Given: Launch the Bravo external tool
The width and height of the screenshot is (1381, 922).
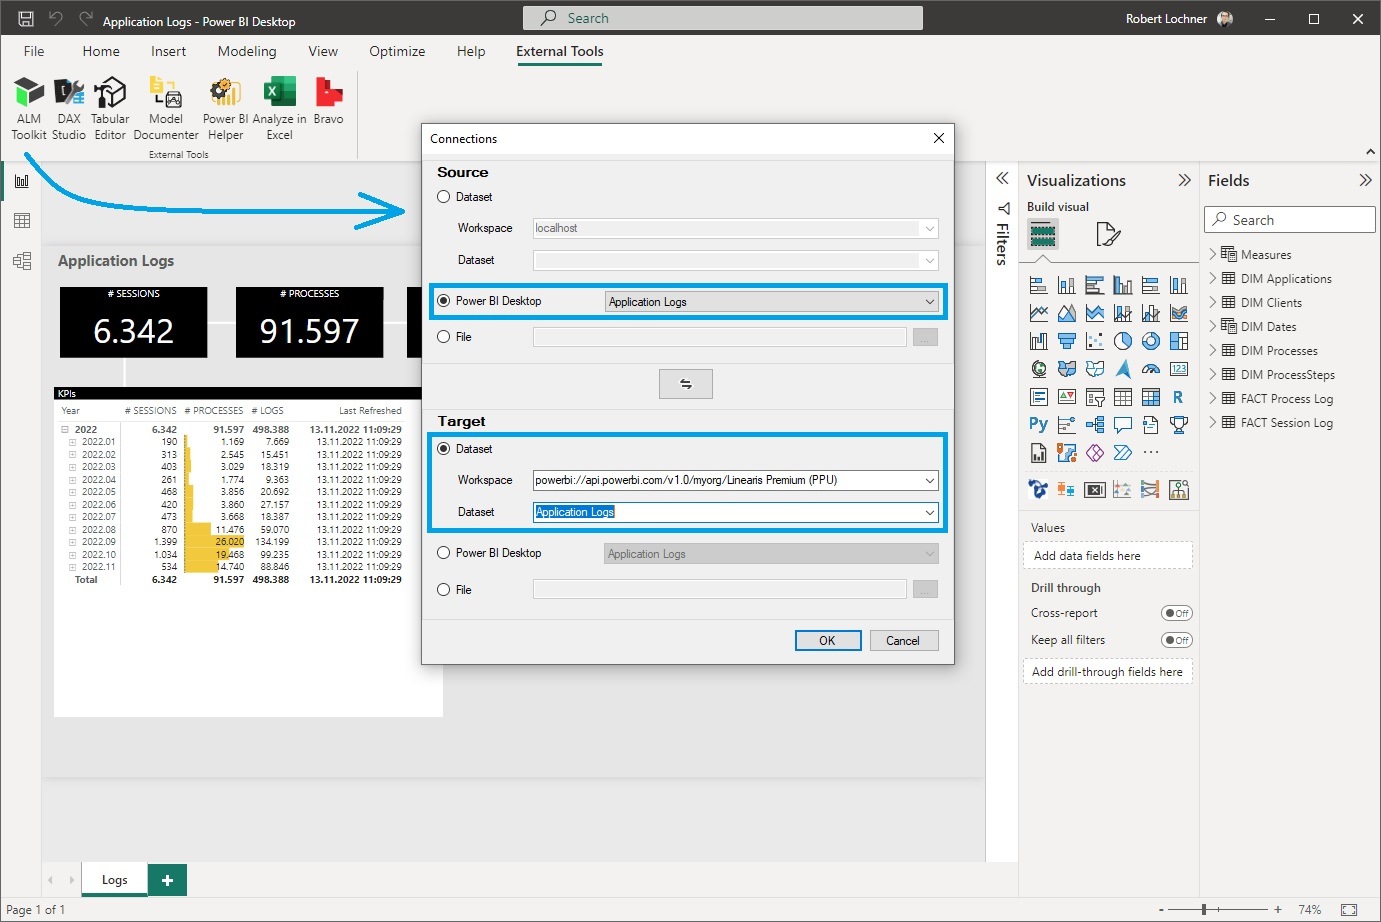Looking at the screenshot, I should [x=329, y=105].
